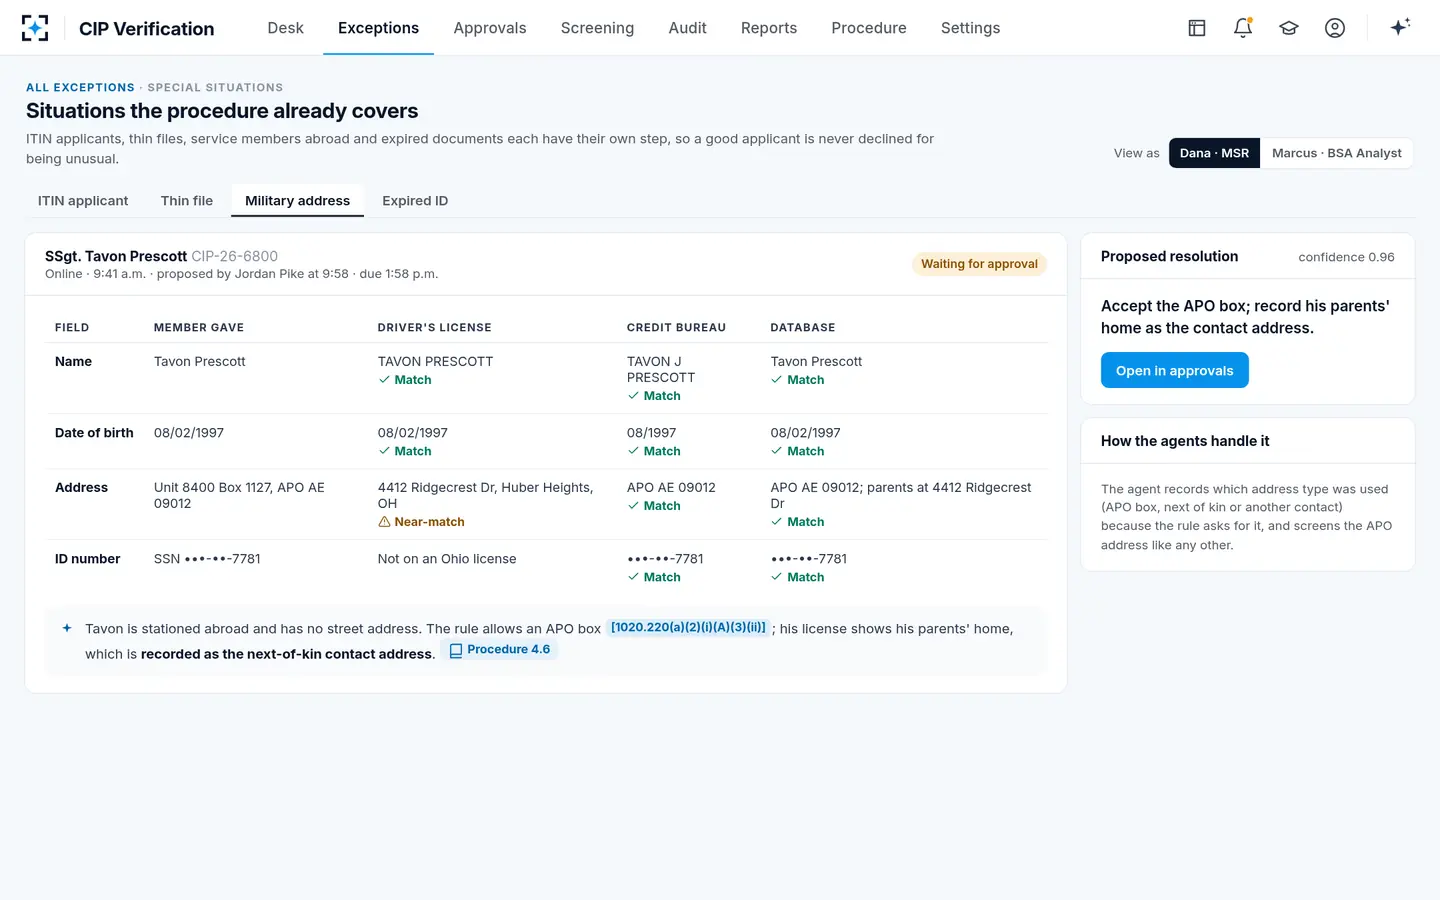Go to the Screening section
Screen dimensions: 1440x900
[x=597, y=28]
